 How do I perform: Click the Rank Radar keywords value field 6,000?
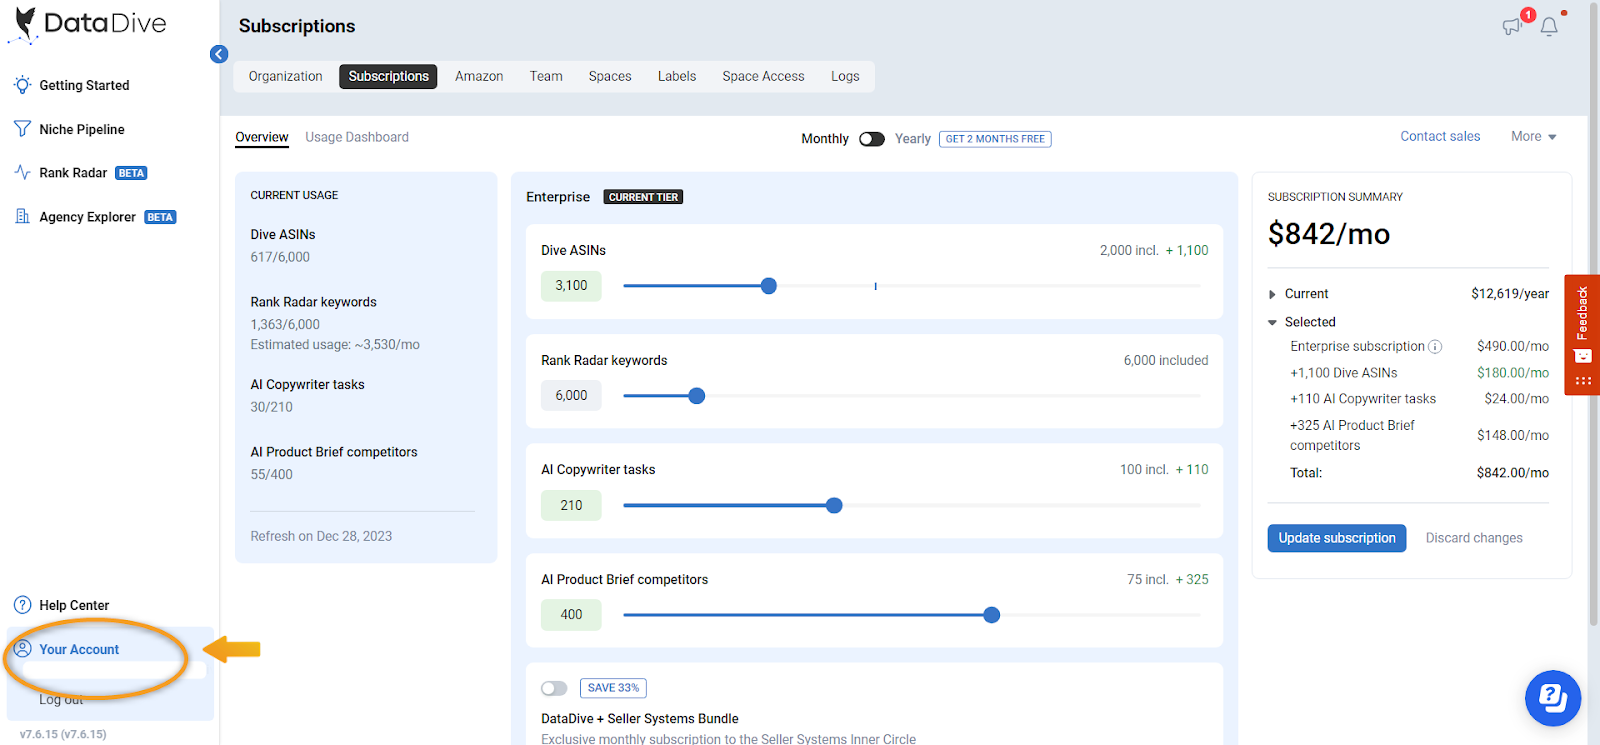coord(571,396)
